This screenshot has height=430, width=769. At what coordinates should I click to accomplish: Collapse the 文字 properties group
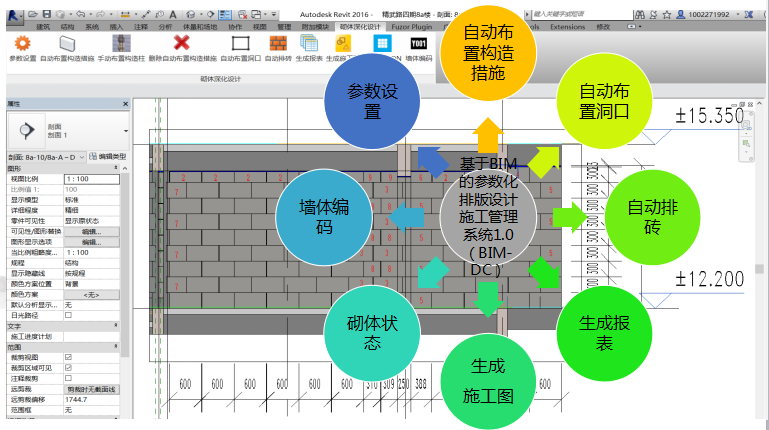click(x=116, y=326)
